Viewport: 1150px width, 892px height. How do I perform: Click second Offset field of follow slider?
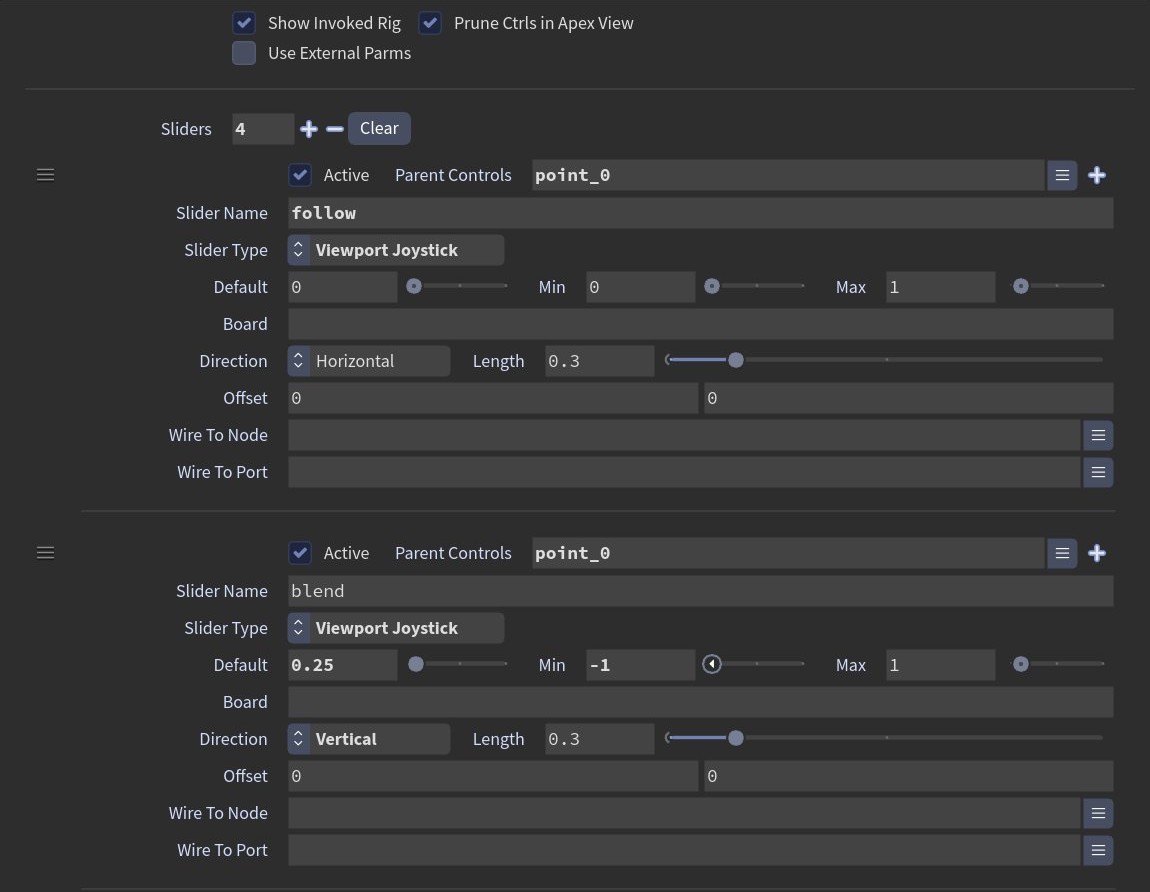pyautogui.click(x=909, y=398)
